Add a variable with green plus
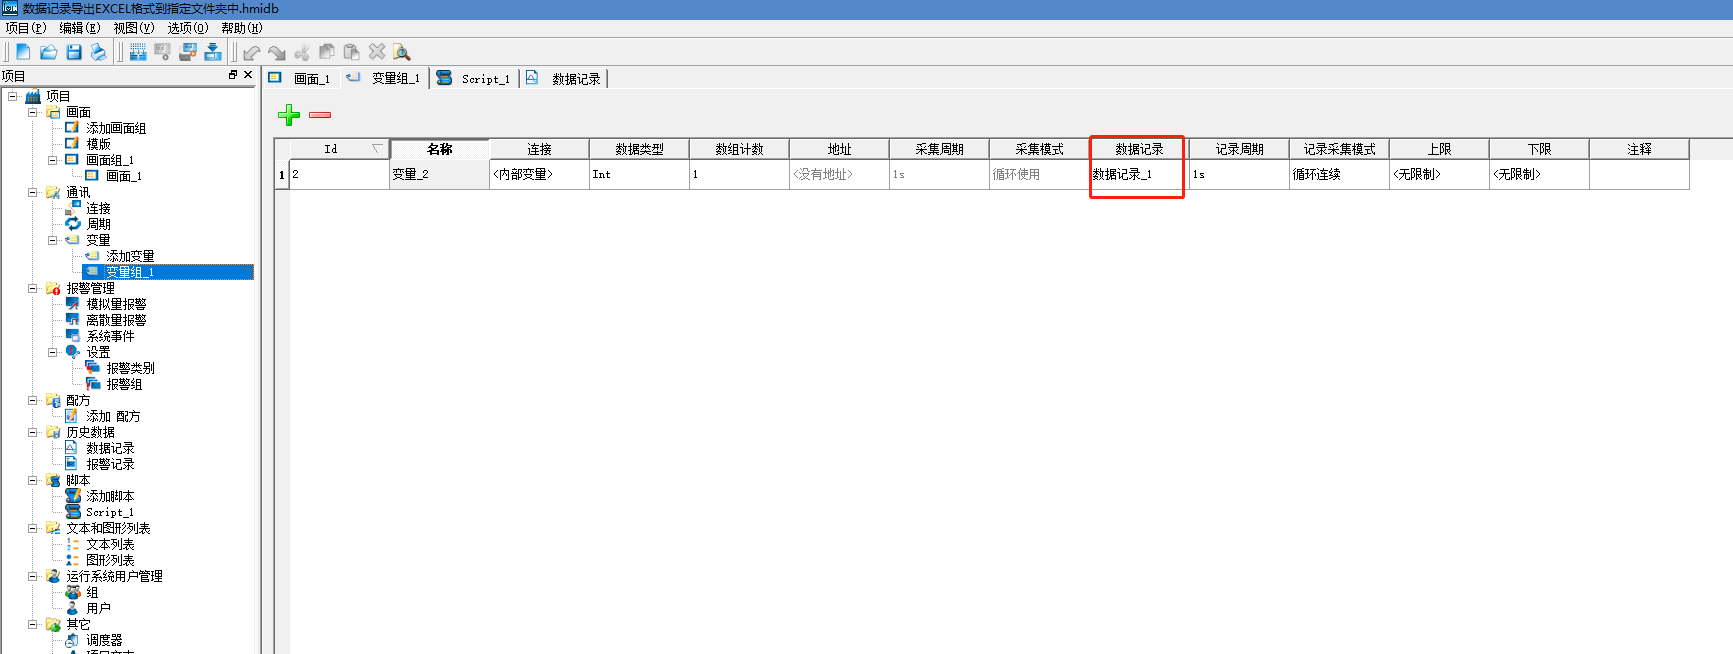This screenshot has width=1733, height=654. point(289,115)
